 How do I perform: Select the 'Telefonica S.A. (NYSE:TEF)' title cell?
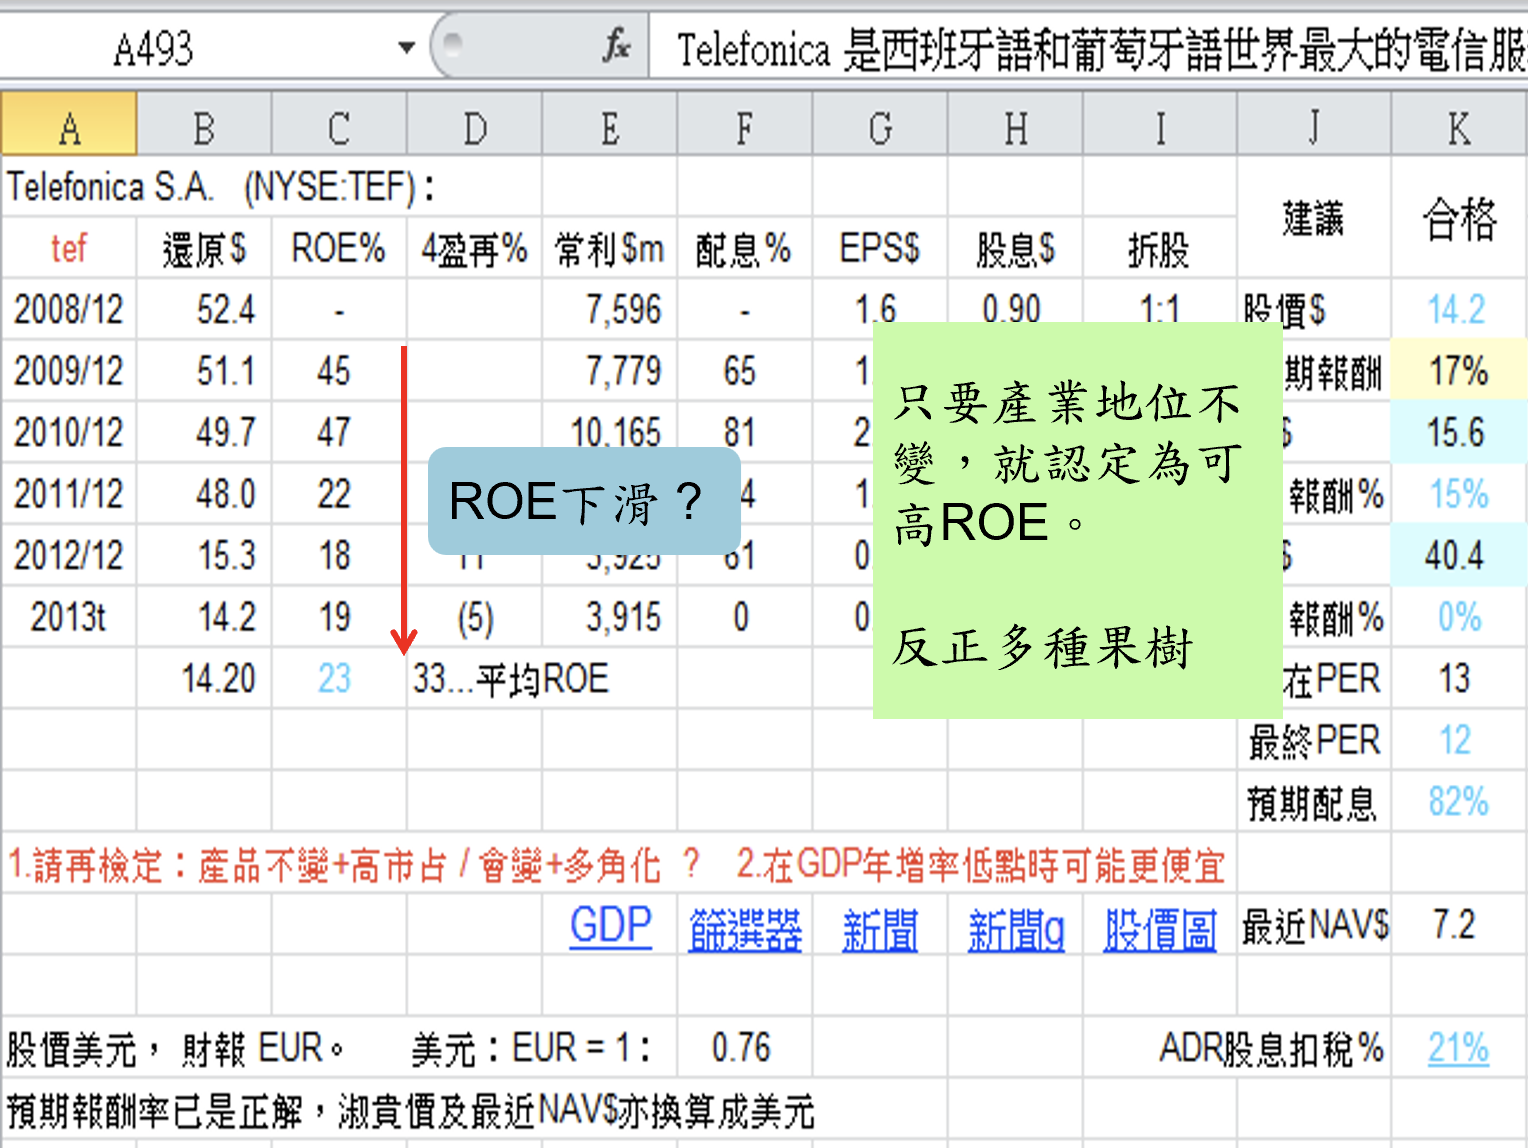pyautogui.click(x=222, y=187)
